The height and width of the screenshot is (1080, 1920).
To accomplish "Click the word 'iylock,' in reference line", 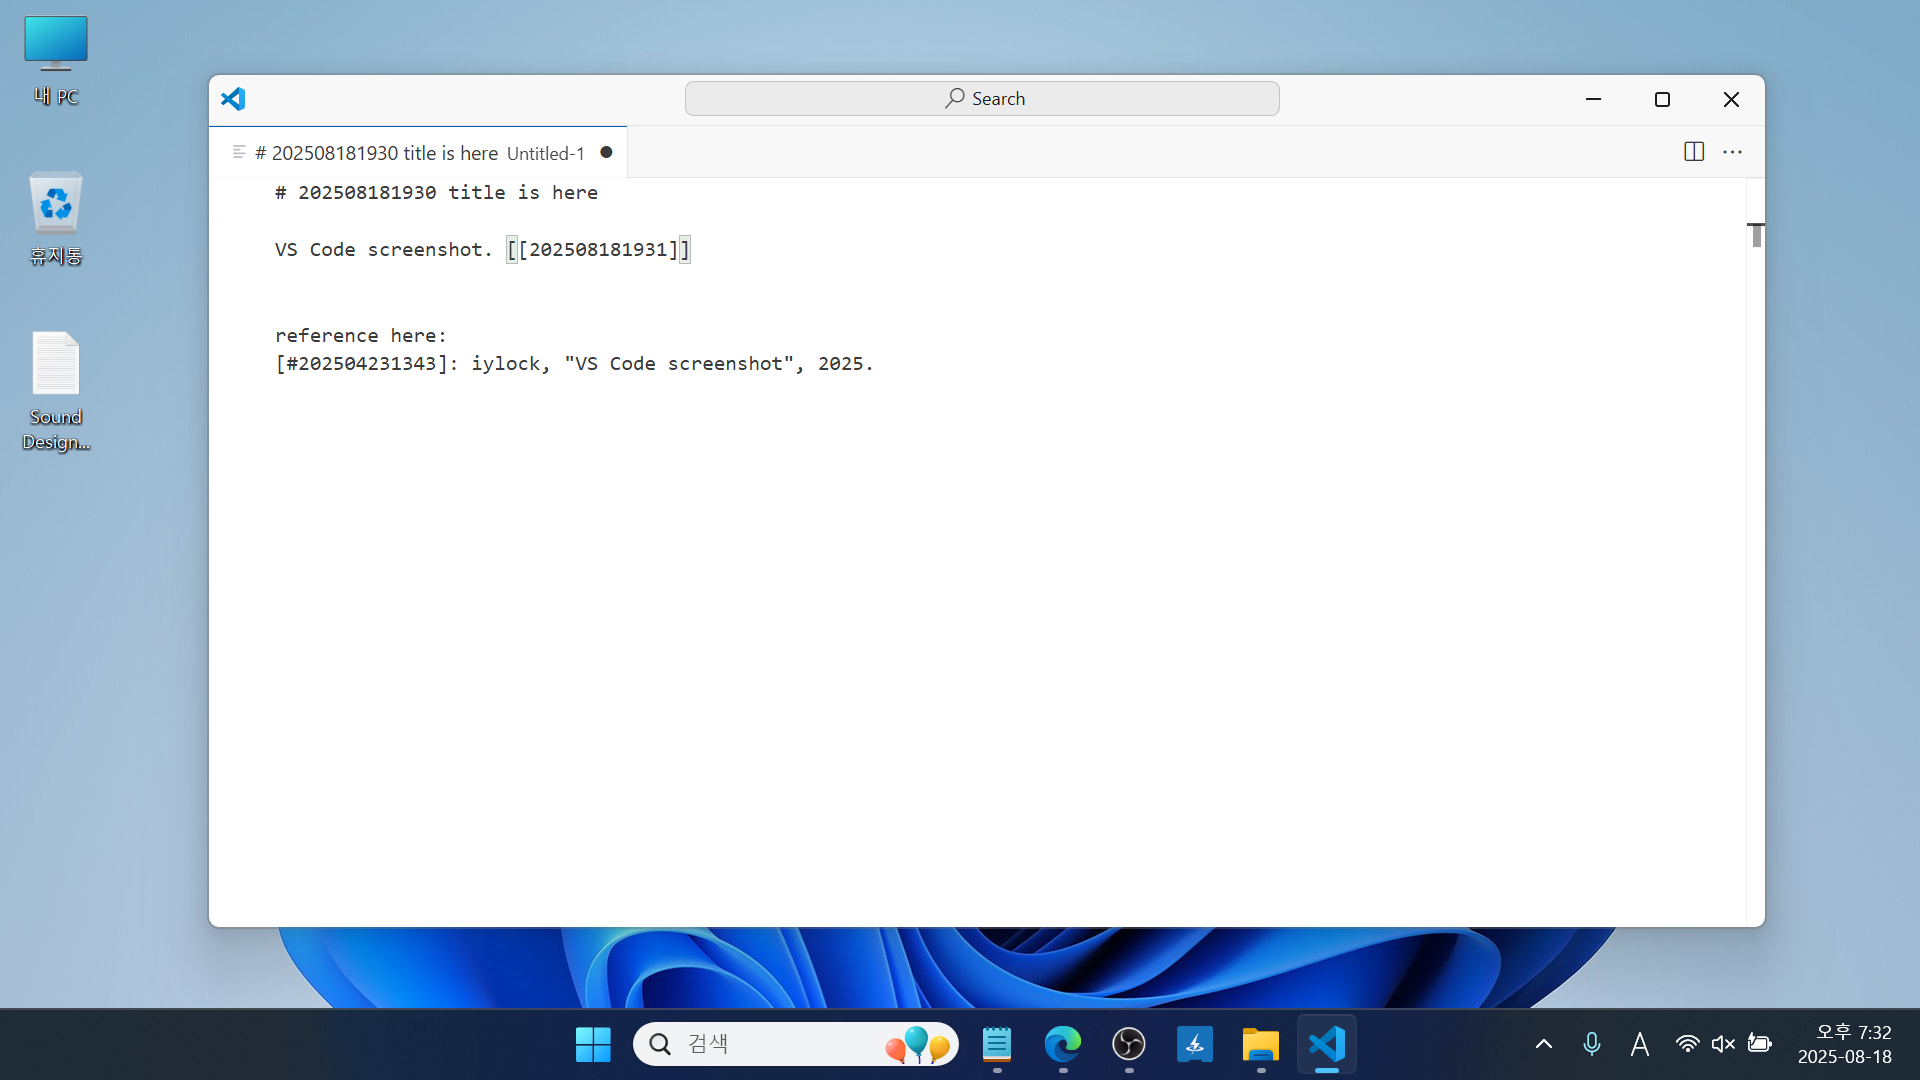I will pos(511,363).
